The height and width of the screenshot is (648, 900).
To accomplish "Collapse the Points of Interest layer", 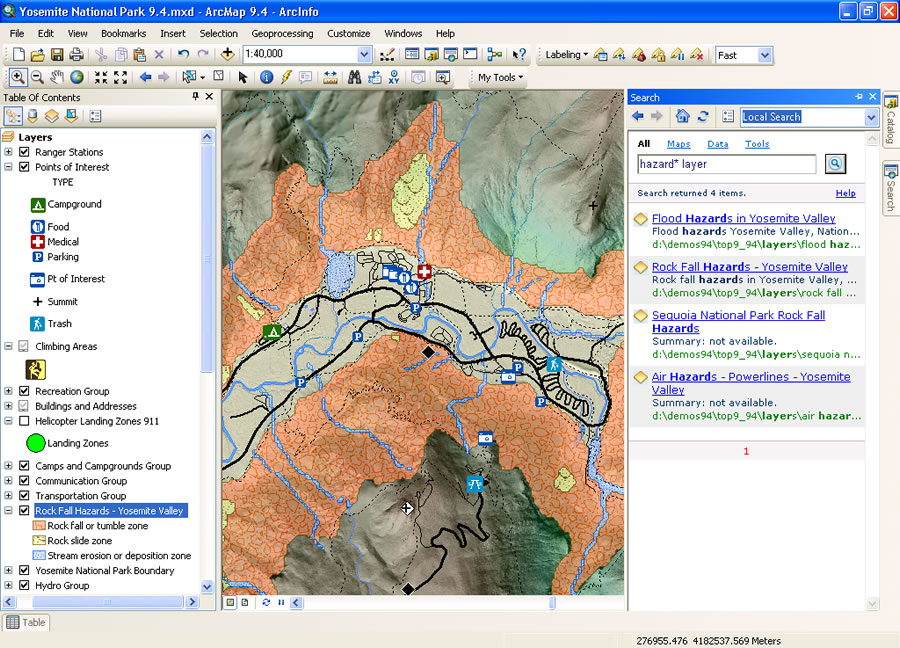I will pyautogui.click(x=9, y=167).
